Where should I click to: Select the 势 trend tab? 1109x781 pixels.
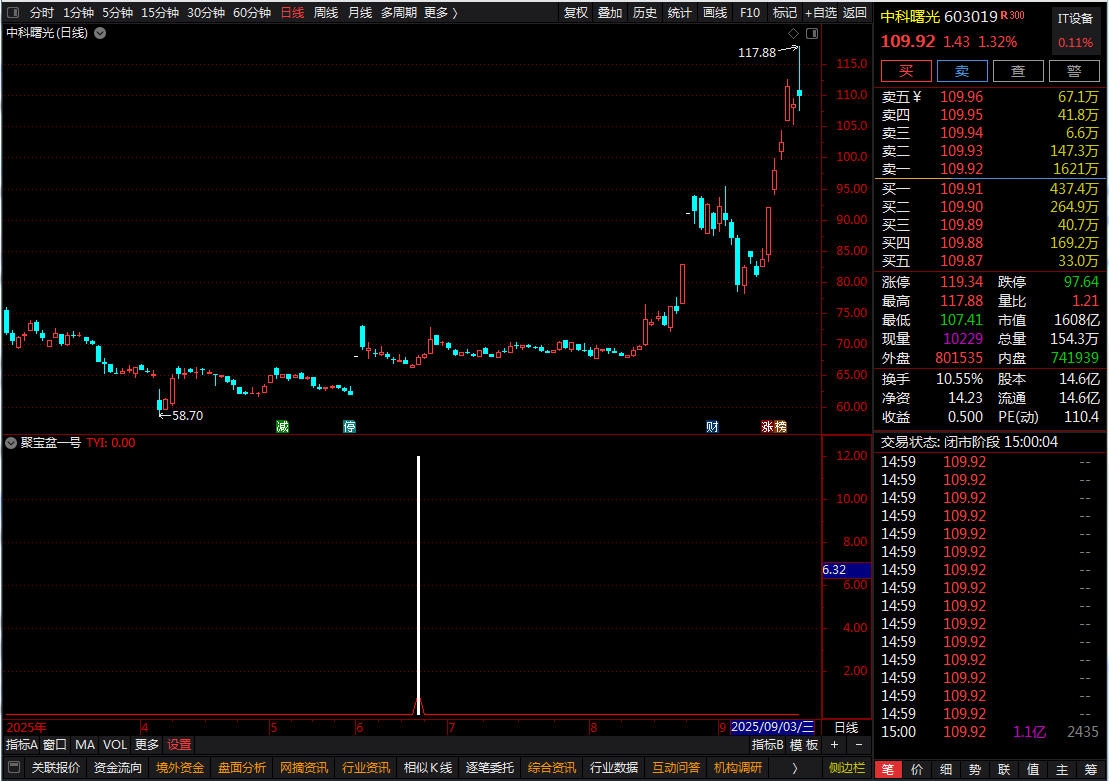[975, 770]
